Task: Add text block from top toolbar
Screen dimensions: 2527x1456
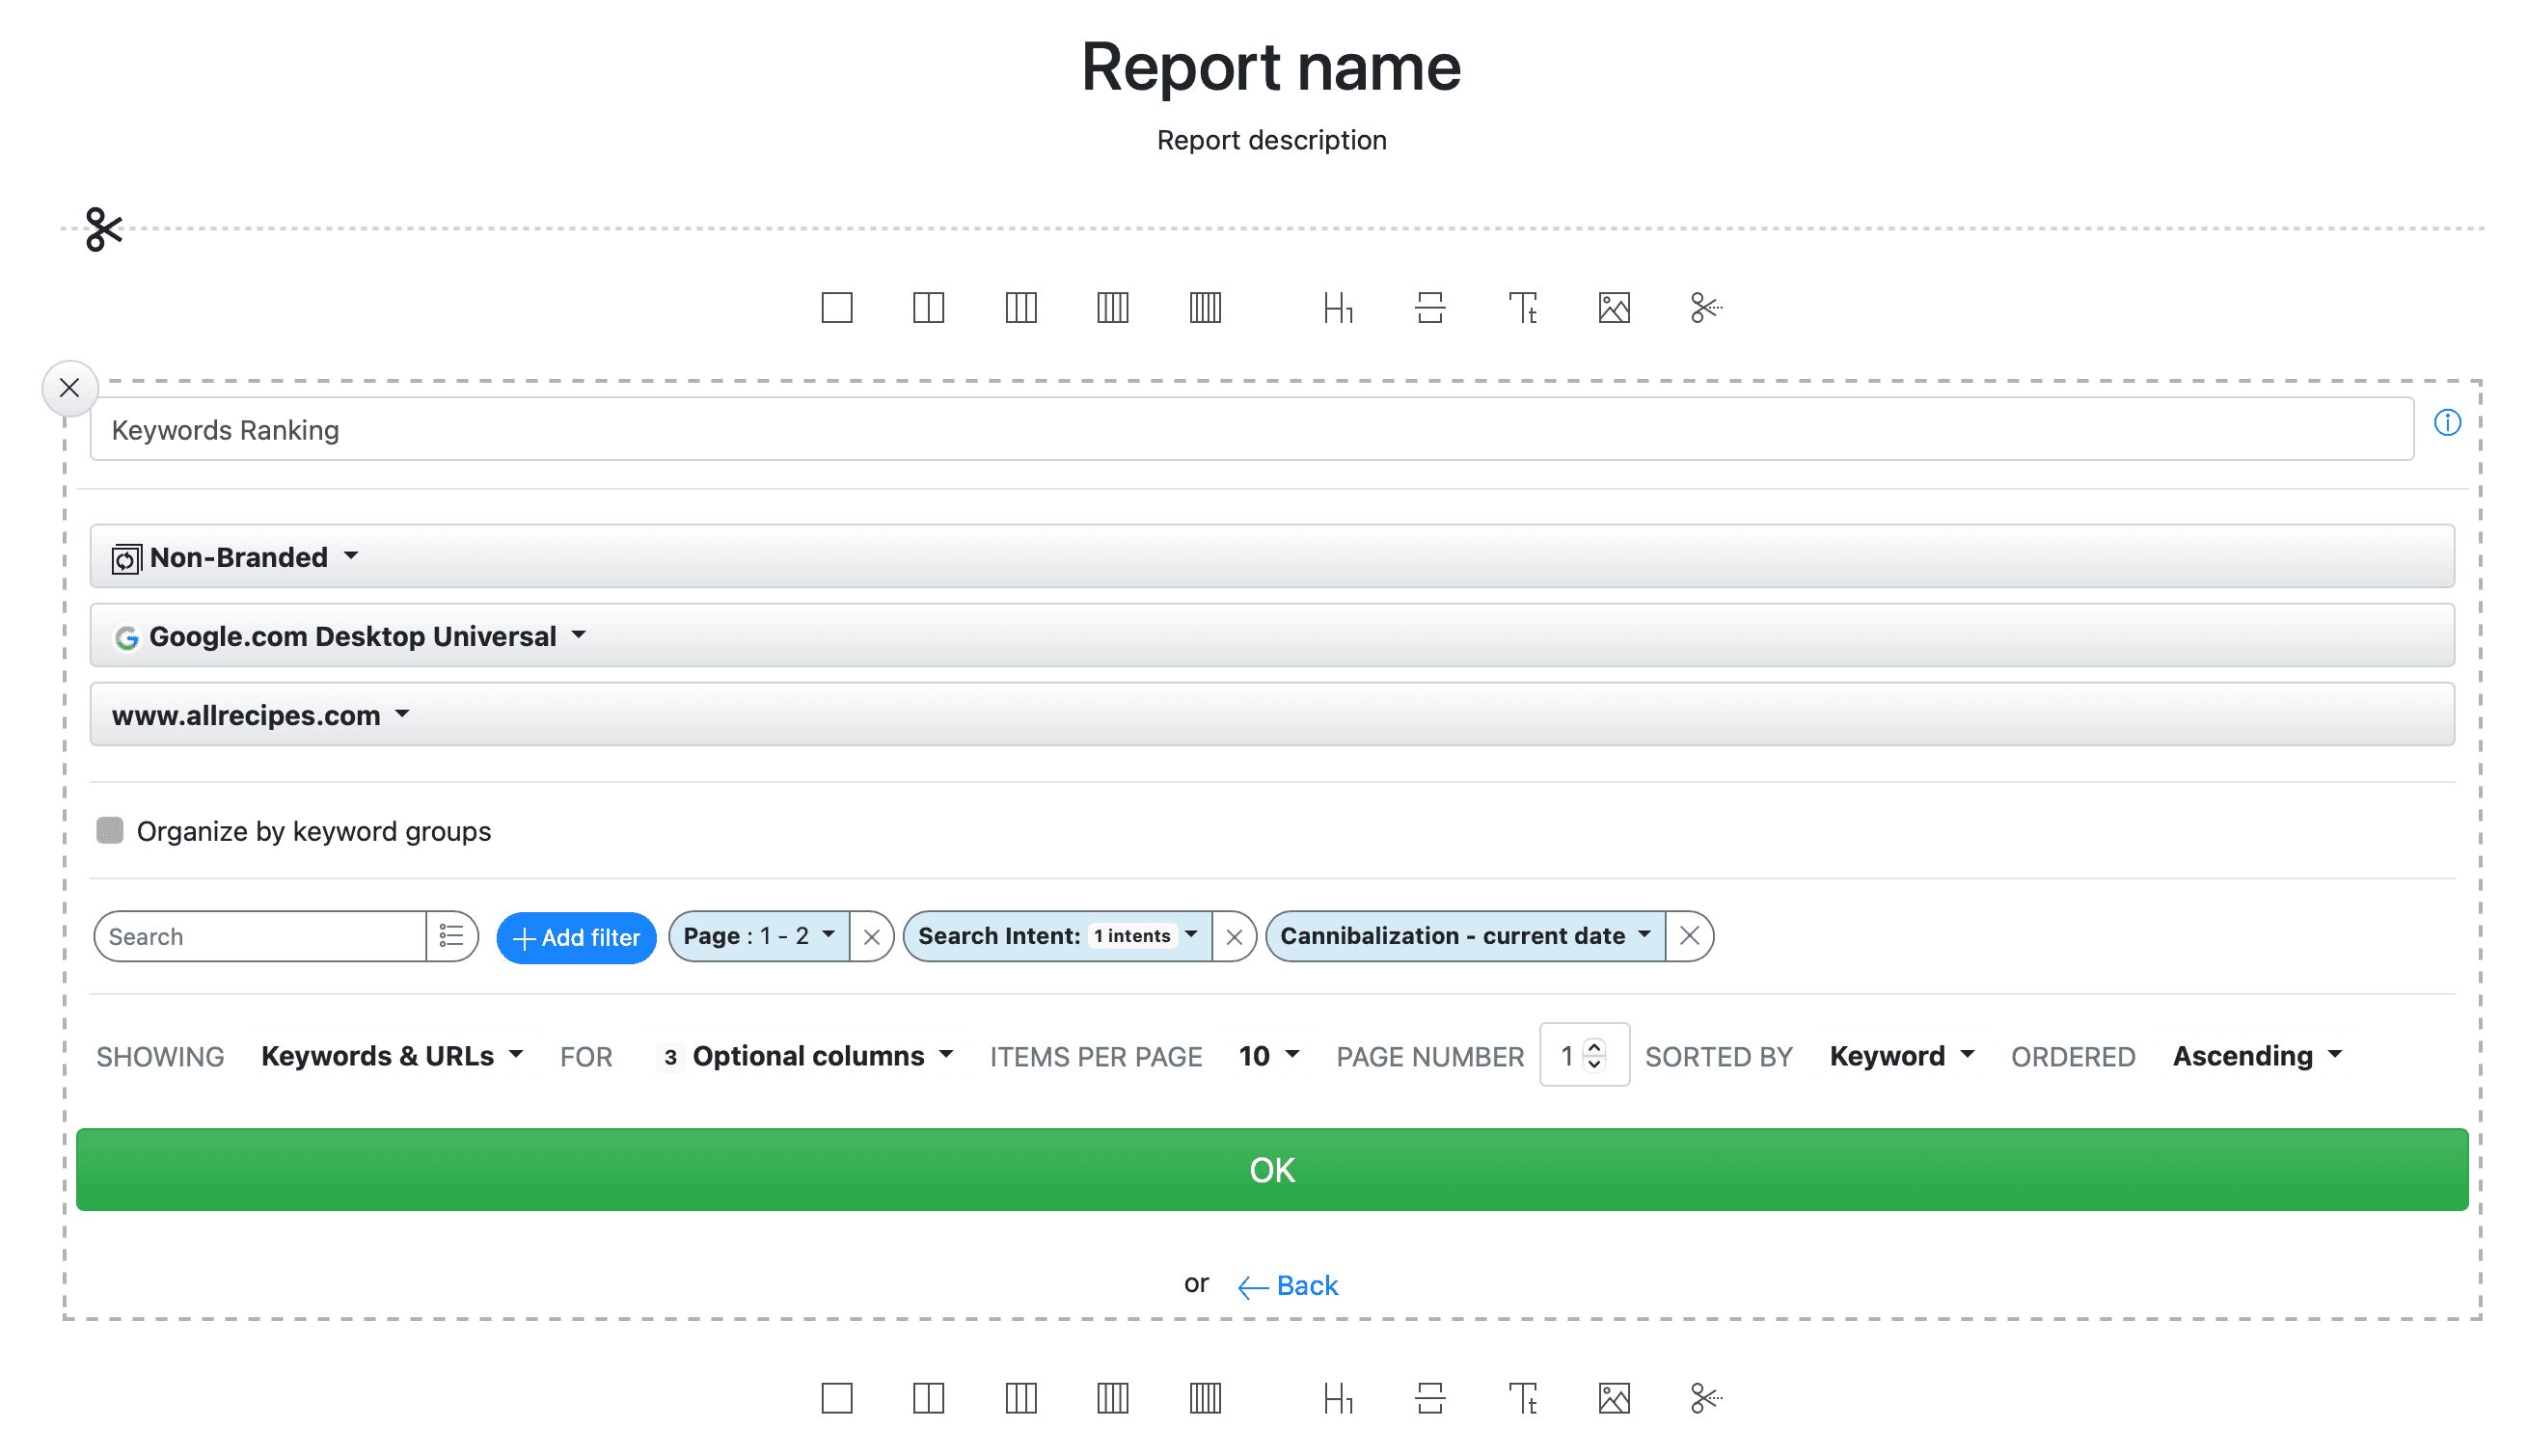Action: point(1521,307)
